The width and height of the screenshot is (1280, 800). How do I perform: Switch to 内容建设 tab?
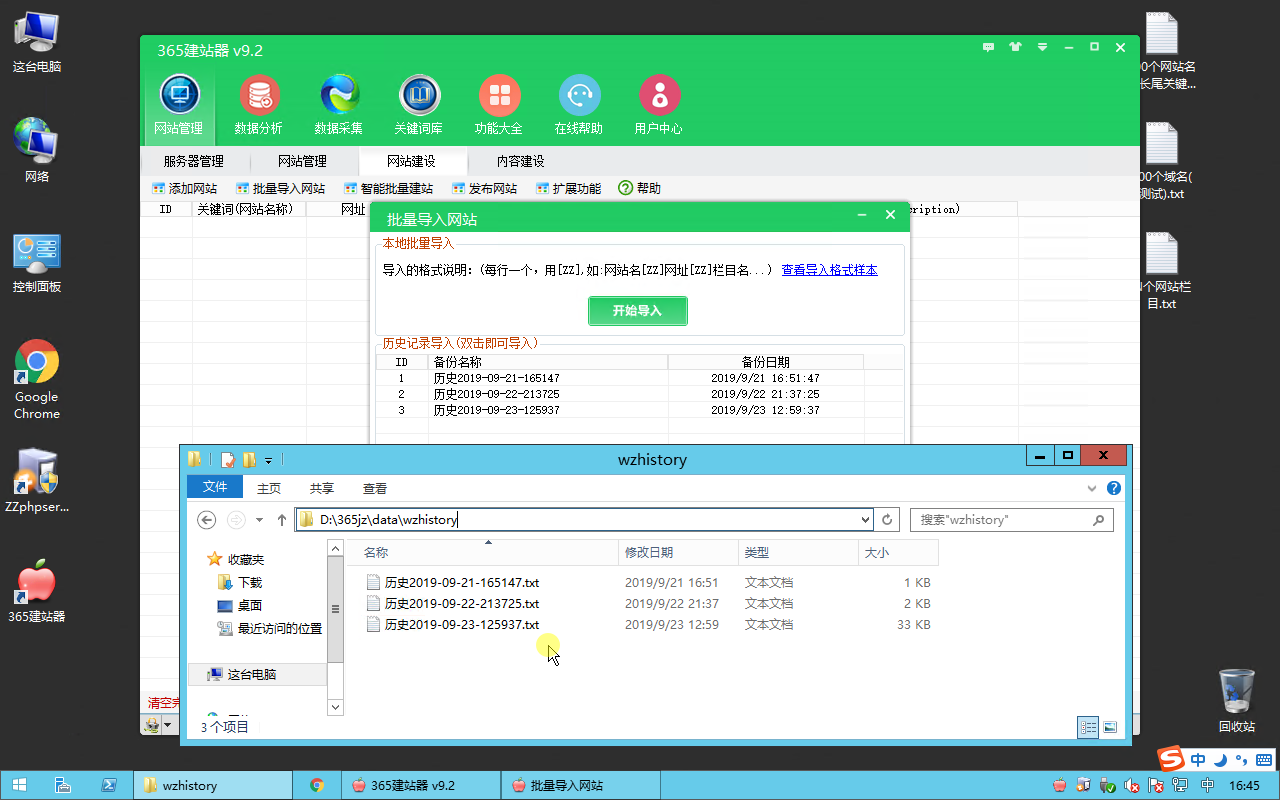(x=521, y=161)
